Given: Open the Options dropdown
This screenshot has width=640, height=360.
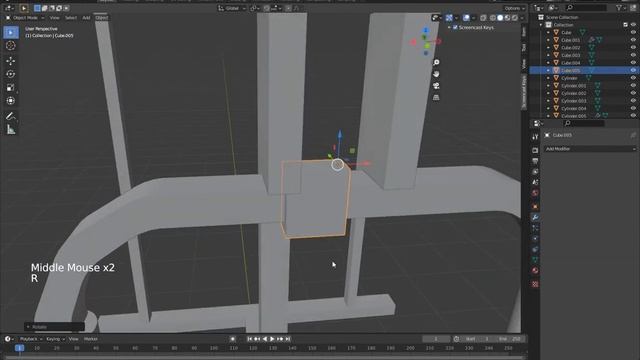Looking at the screenshot, I should [514, 8].
